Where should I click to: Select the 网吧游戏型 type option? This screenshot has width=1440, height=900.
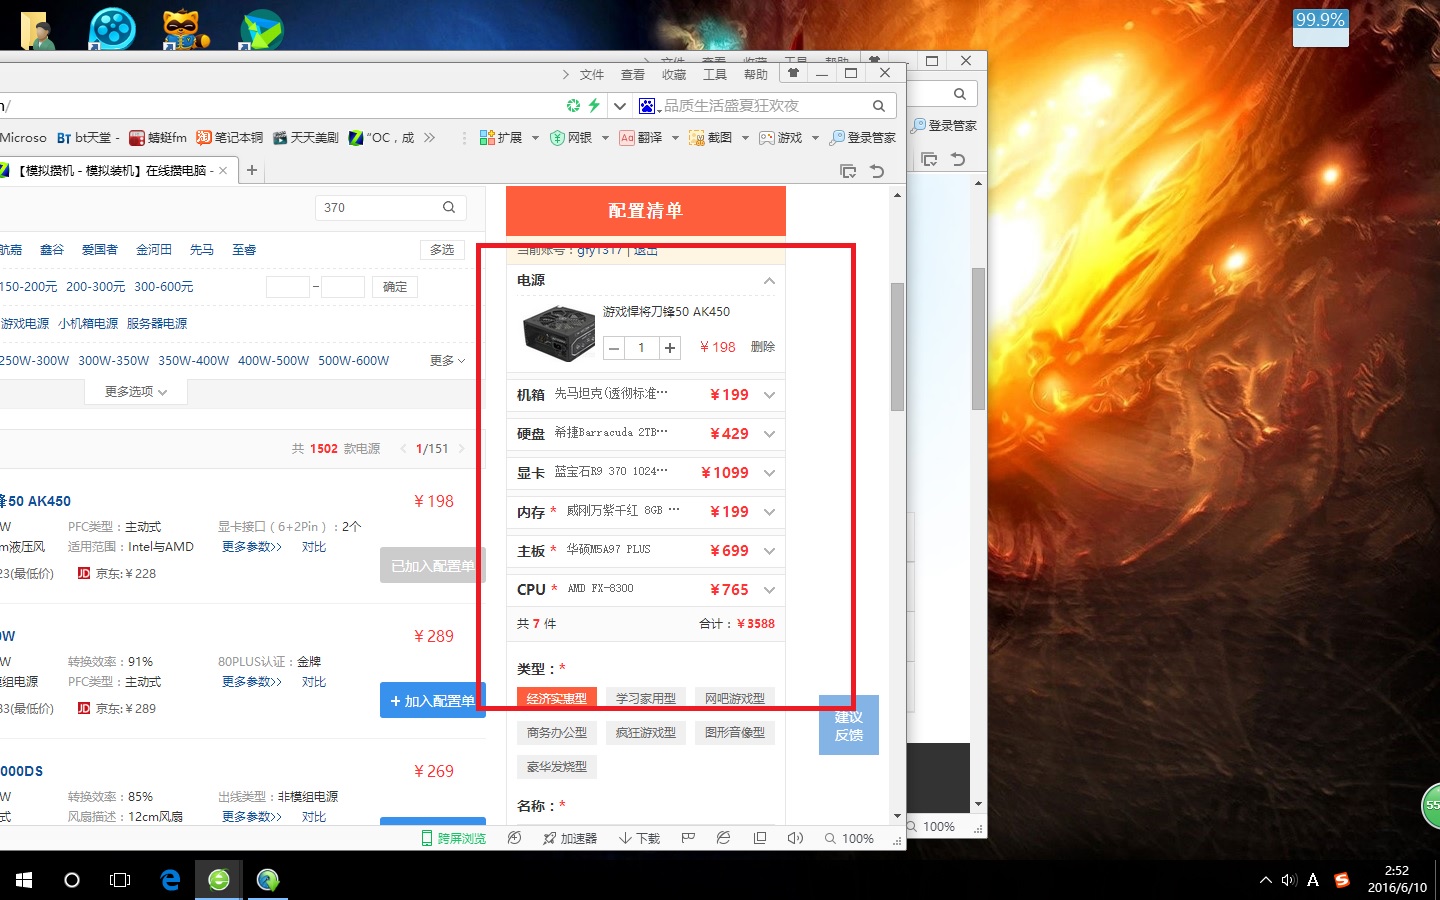pos(735,699)
